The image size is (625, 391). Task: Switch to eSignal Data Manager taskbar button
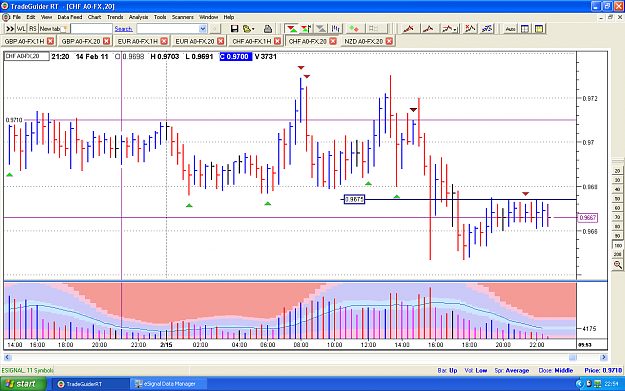point(168,384)
